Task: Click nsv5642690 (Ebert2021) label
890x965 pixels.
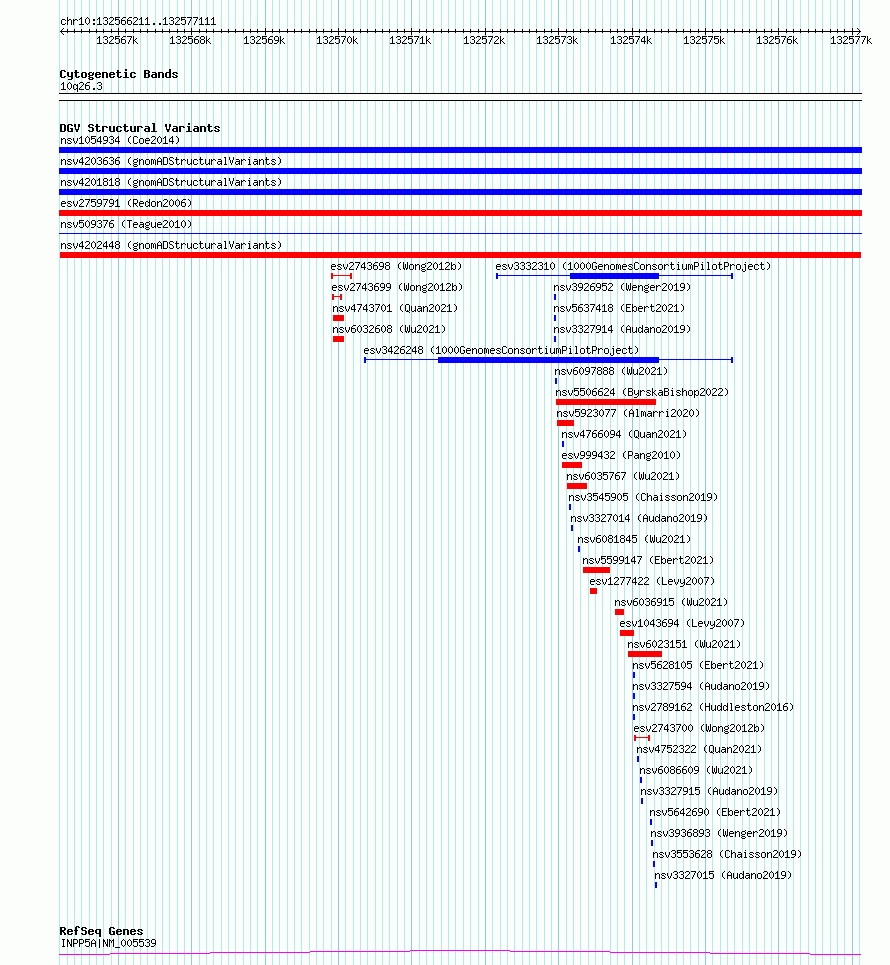Action: click(x=715, y=812)
